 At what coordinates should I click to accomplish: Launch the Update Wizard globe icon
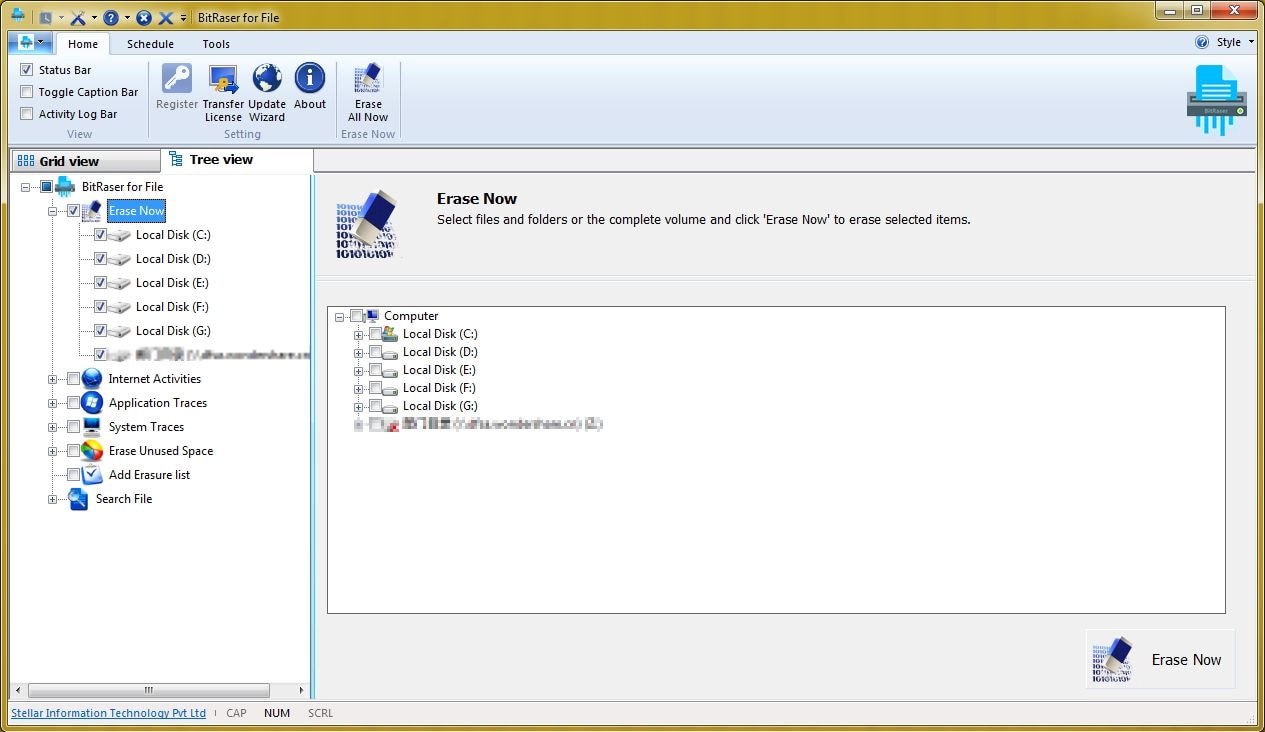click(x=267, y=78)
